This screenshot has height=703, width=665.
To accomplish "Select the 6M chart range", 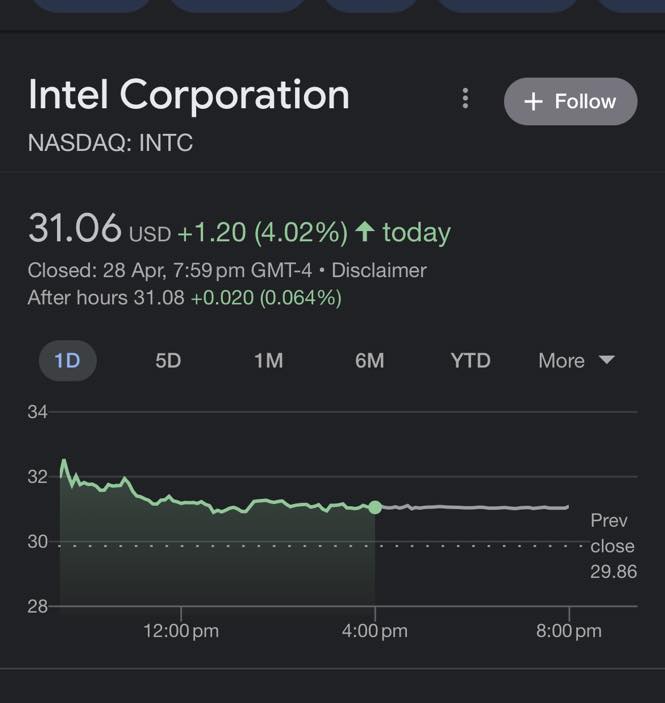I will coord(369,361).
